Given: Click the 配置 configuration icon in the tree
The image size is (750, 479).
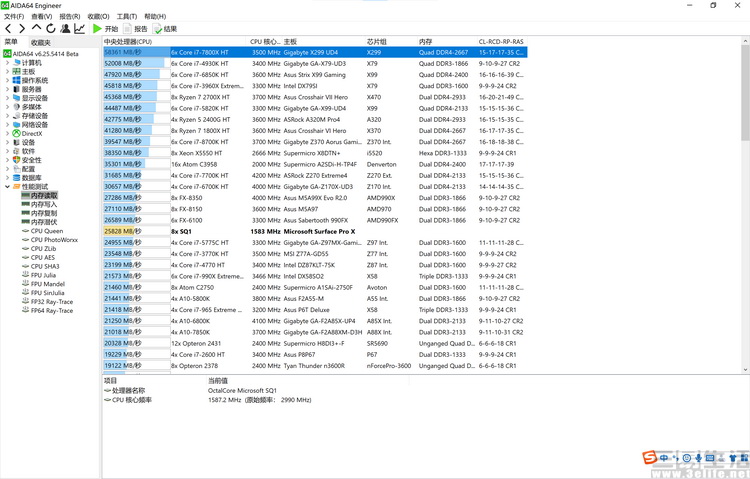Looking at the screenshot, I should pos(17,169).
